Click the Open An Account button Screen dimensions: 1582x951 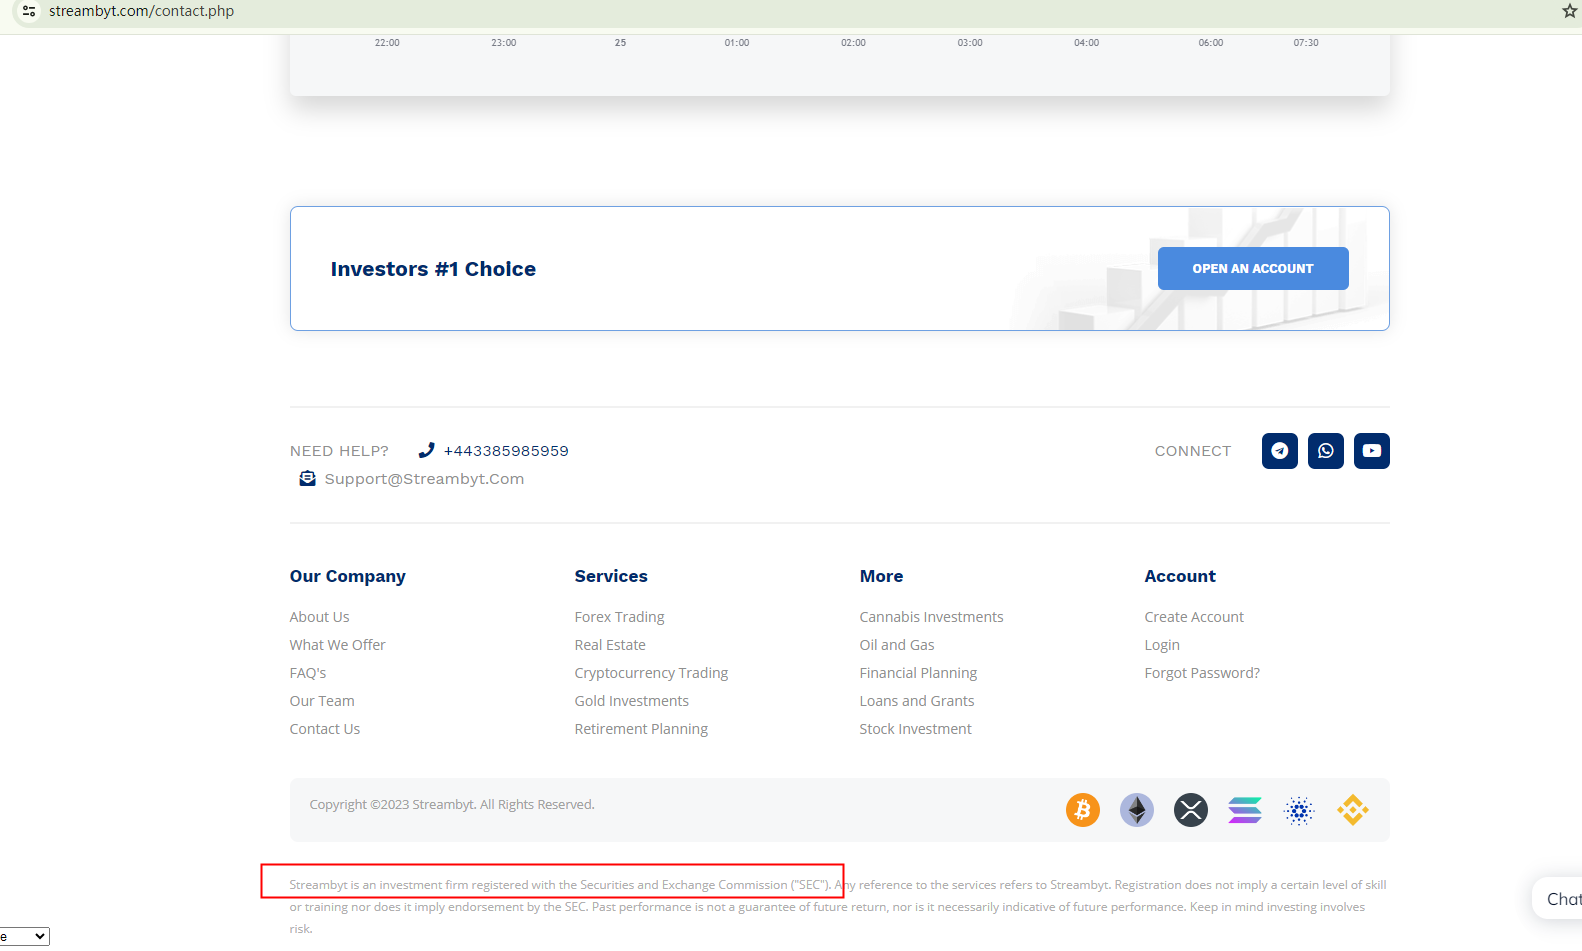pos(1253,268)
